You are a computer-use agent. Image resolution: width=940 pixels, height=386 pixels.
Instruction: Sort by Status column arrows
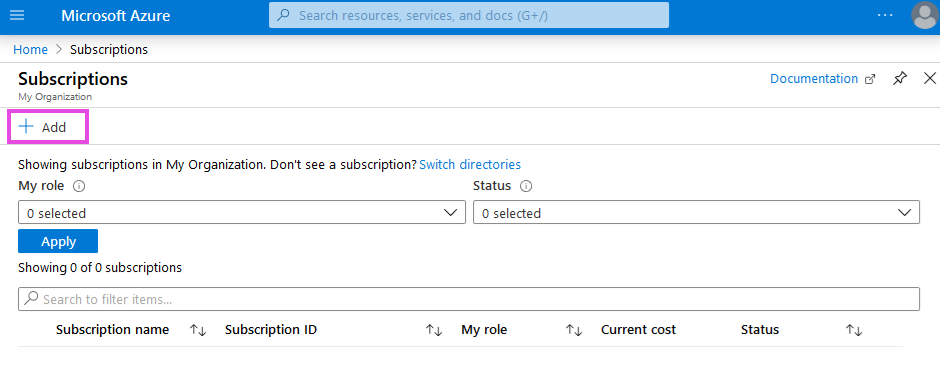(854, 330)
